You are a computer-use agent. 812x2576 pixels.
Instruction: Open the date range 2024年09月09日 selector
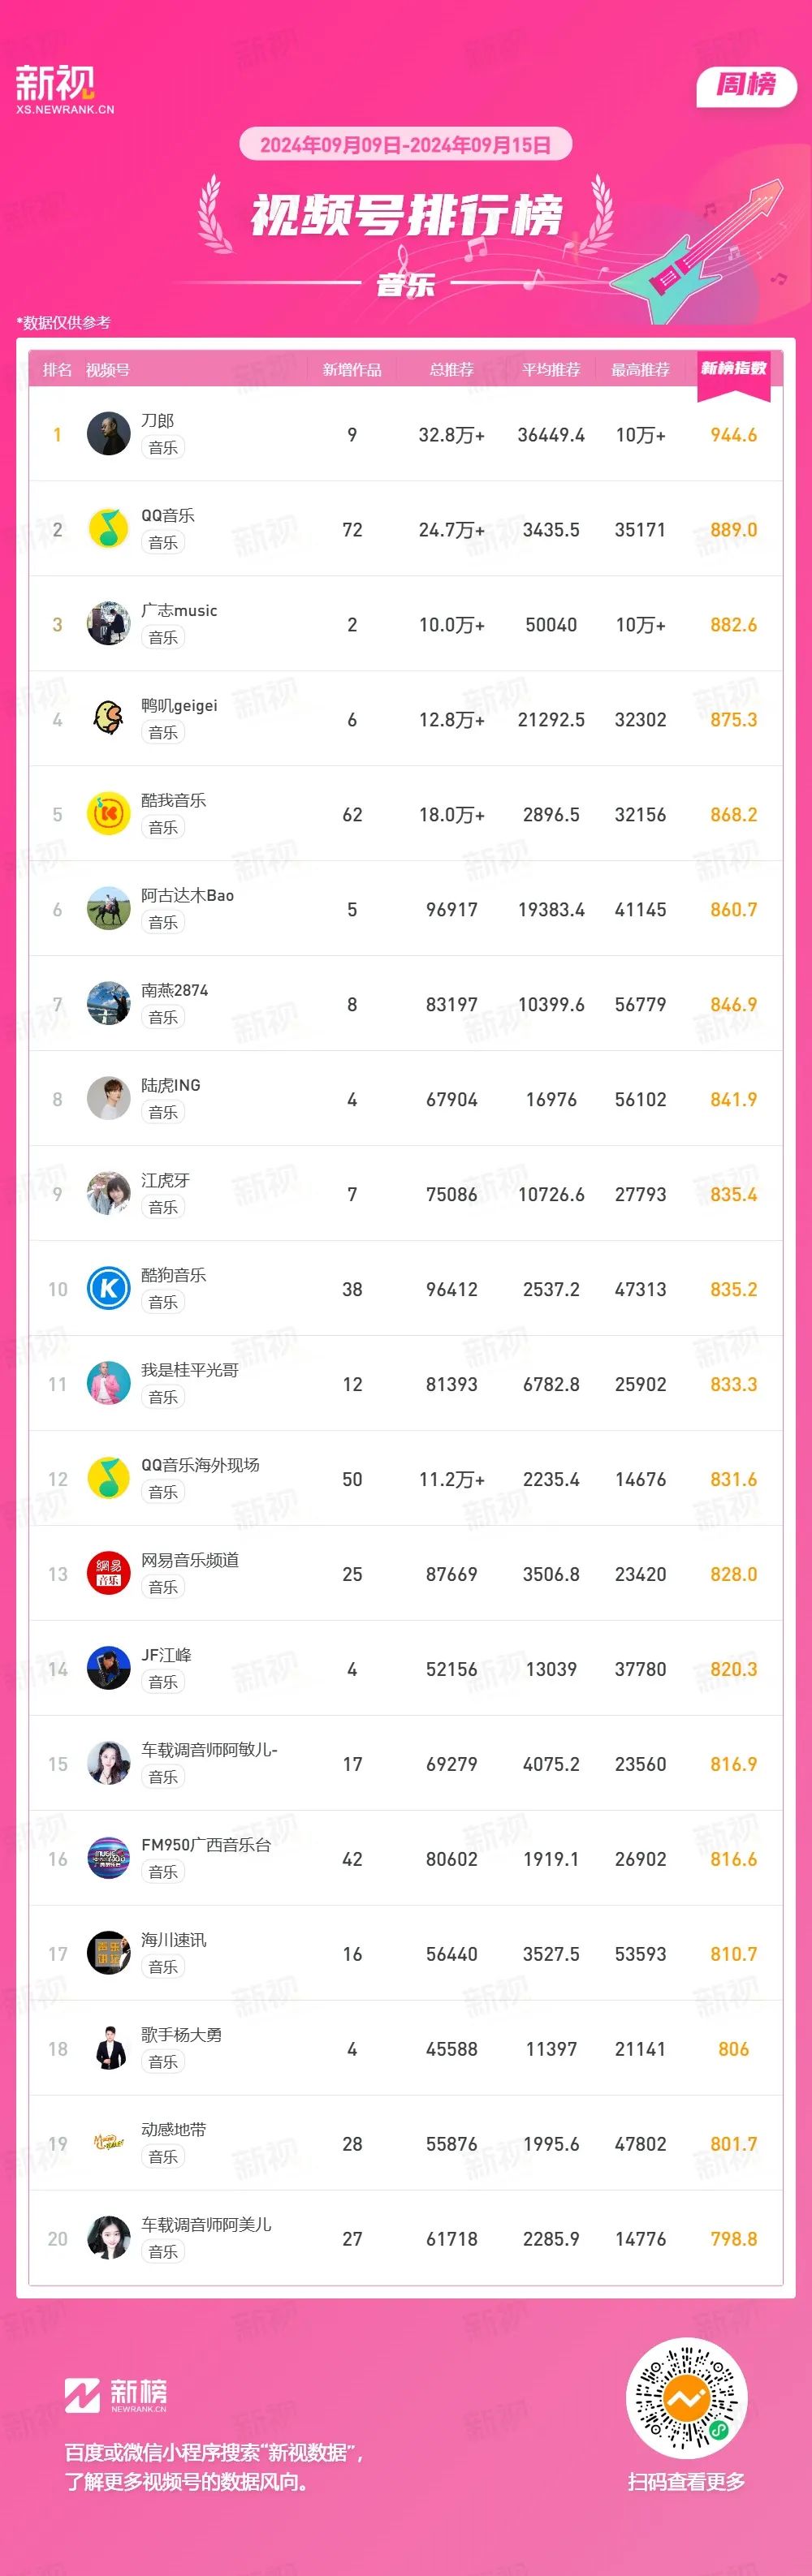(x=405, y=145)
